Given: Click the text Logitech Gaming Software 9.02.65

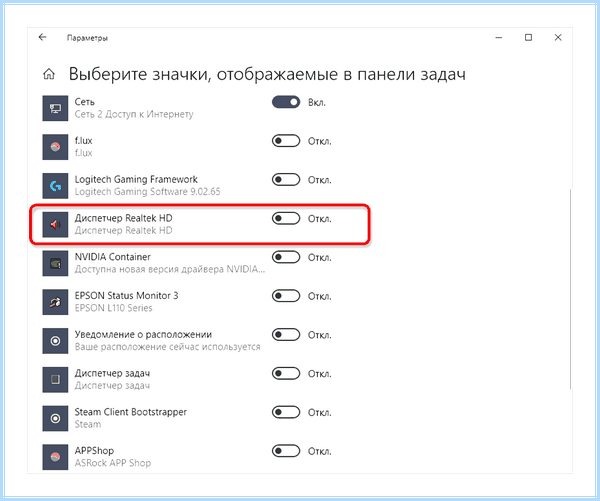Looking at the screenshot, I should coord(147,192).
